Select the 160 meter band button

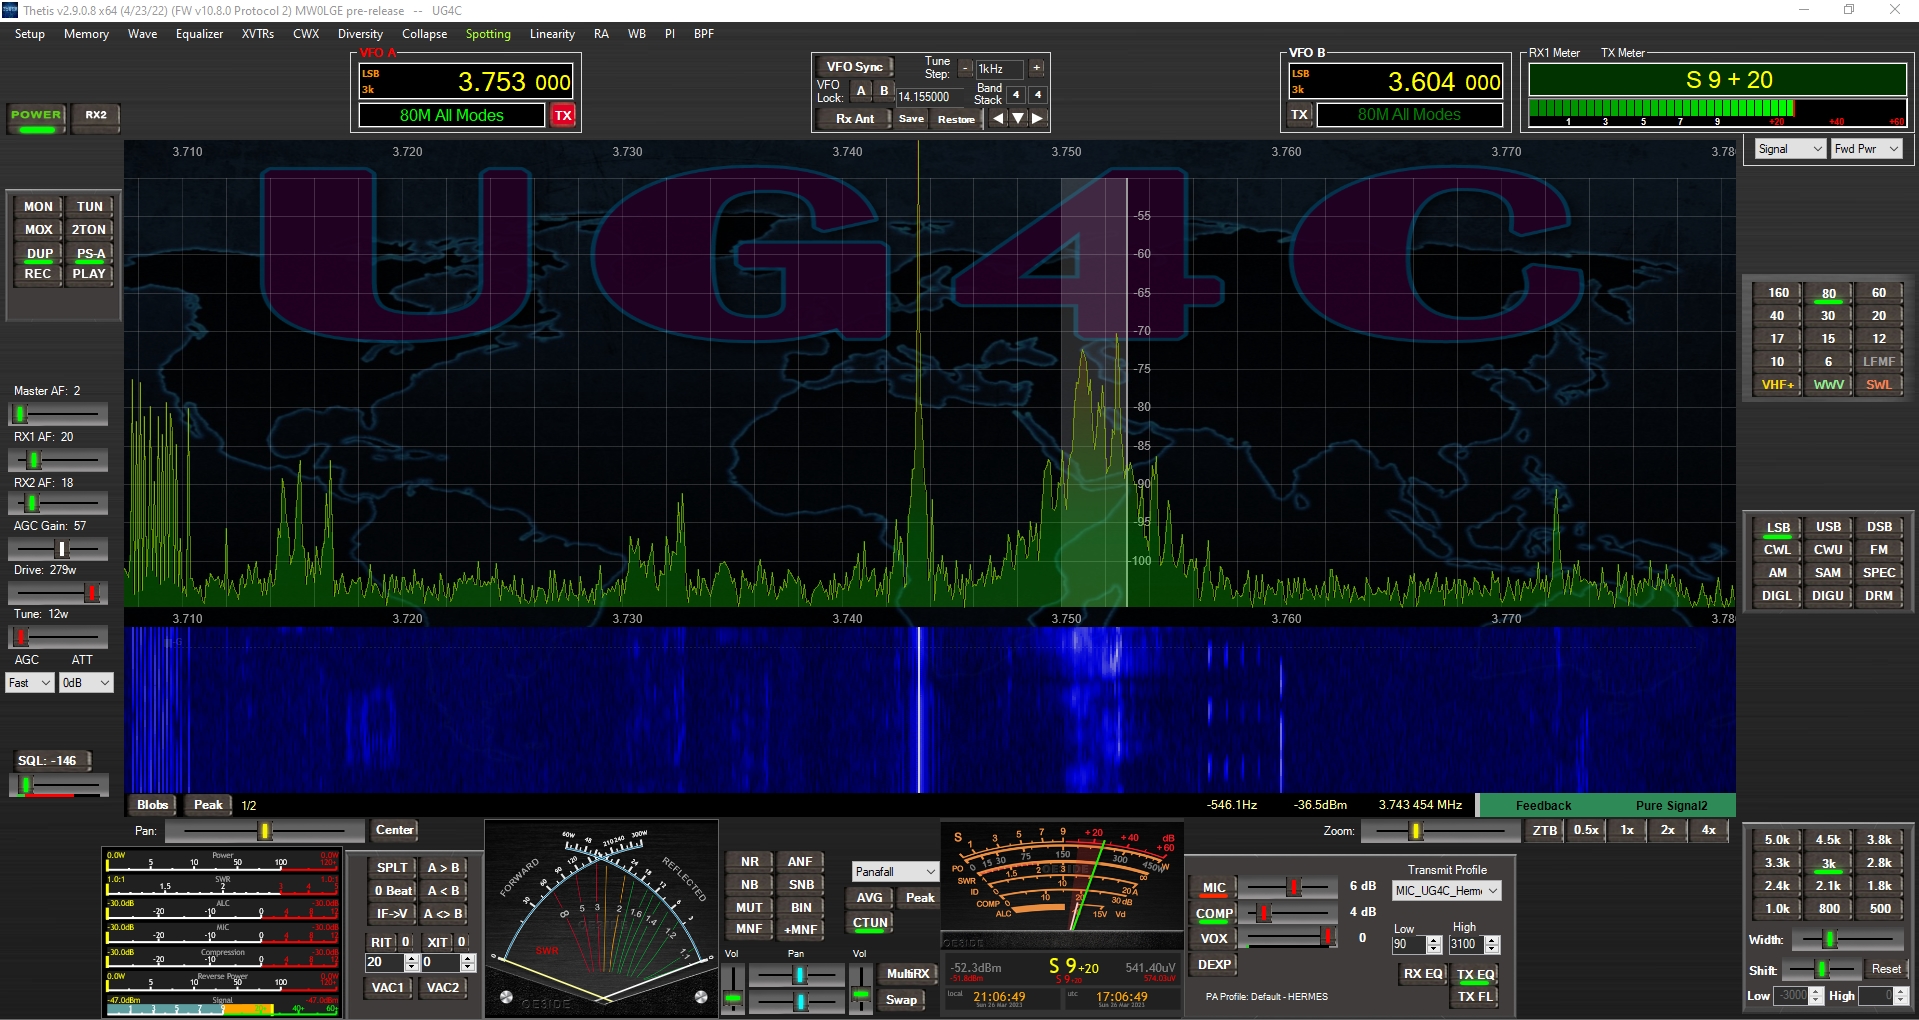coord(1778,293)
